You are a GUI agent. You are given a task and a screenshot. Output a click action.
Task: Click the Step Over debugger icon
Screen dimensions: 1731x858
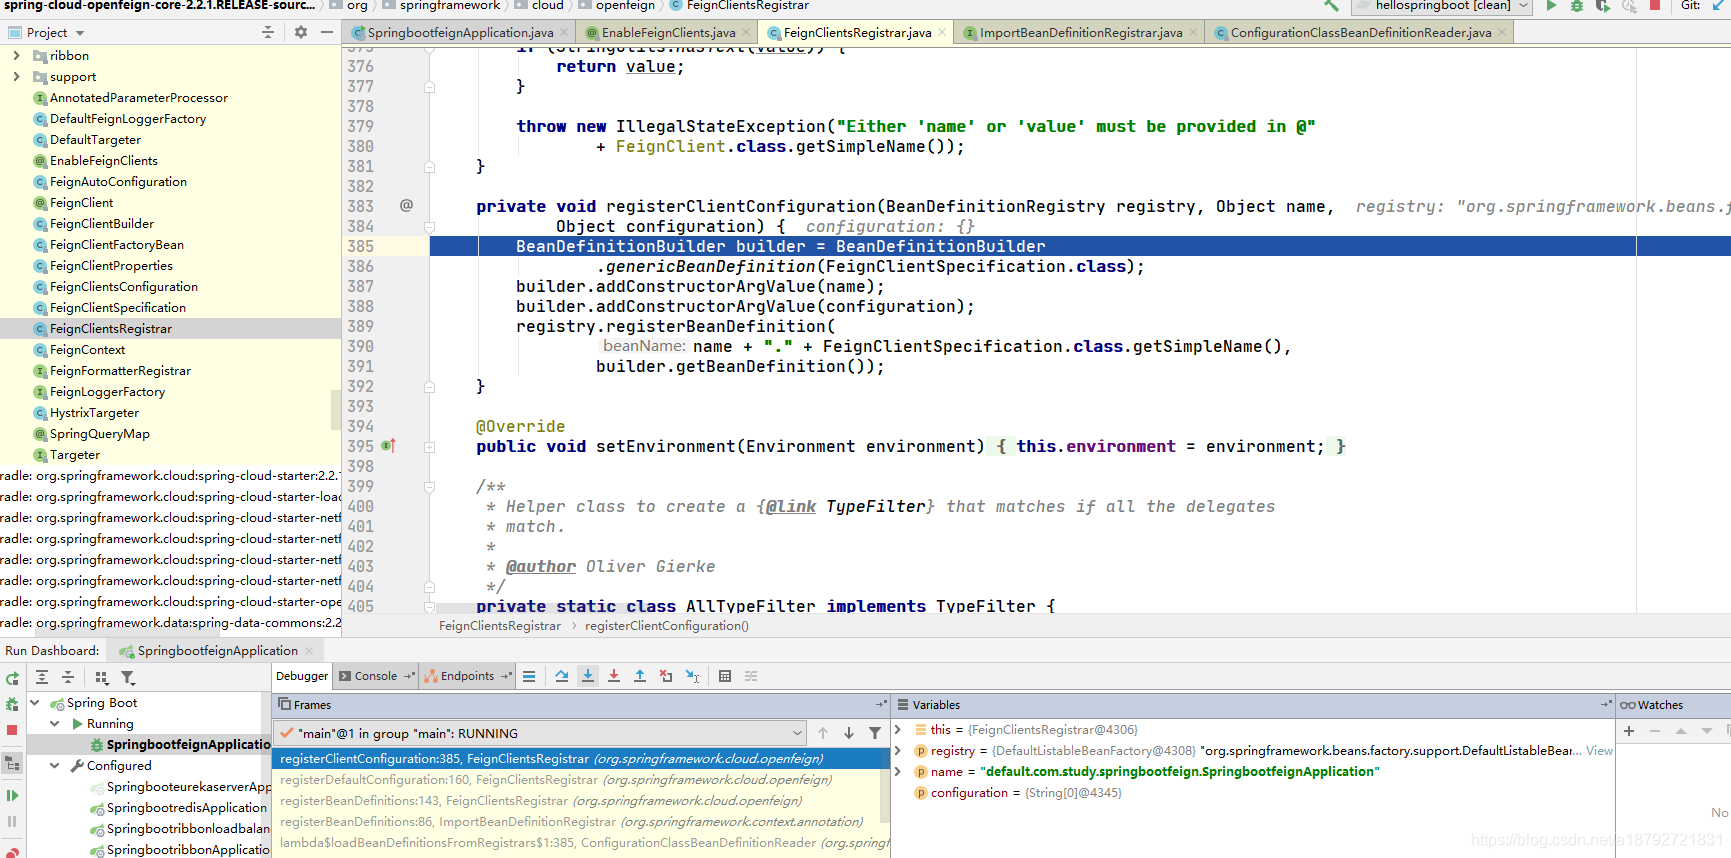tap(562, 676)
